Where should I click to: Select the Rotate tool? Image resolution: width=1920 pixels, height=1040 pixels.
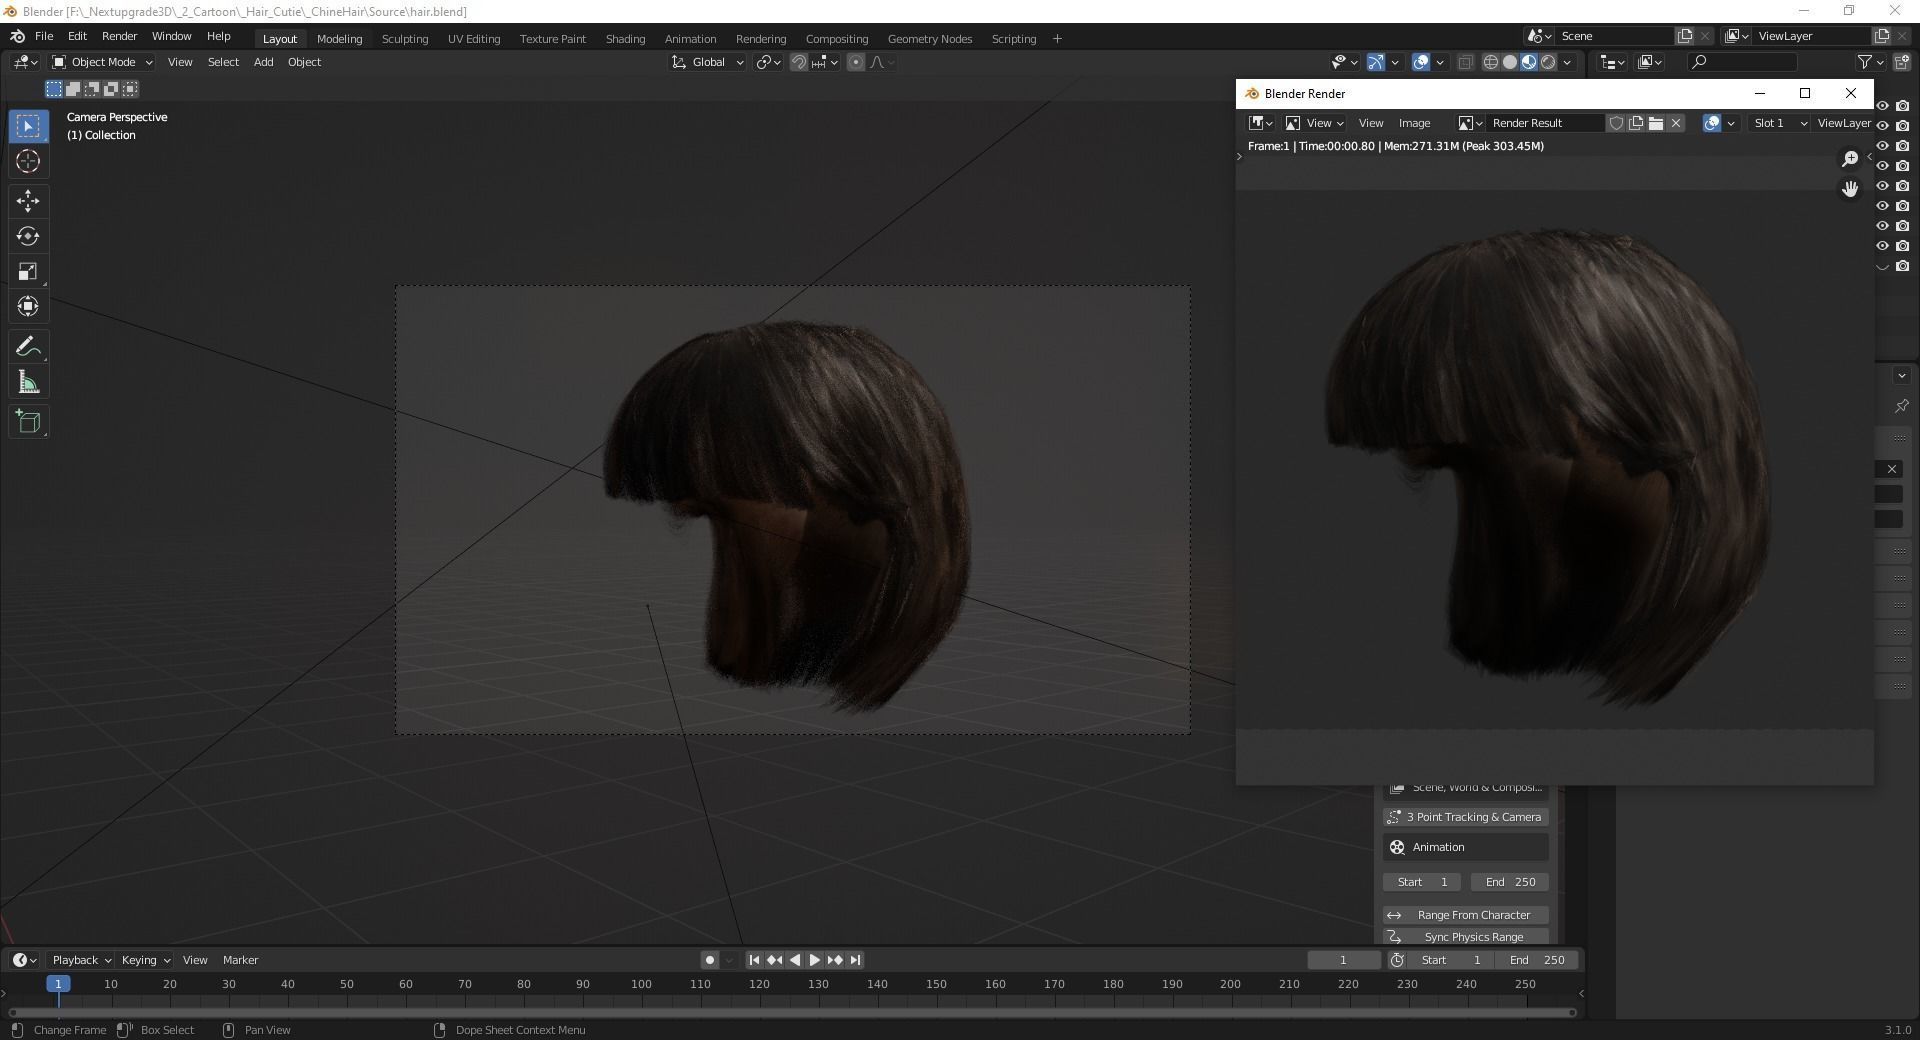(28, 236)
